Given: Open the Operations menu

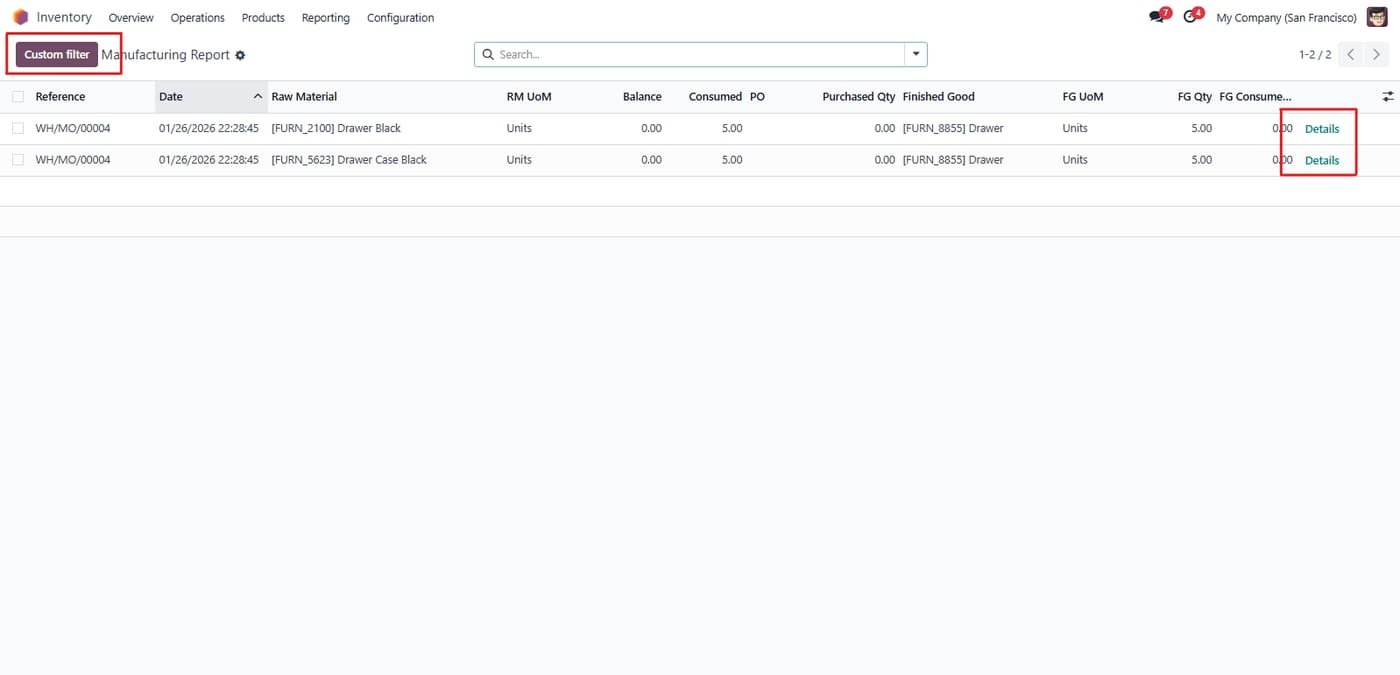Looking at the screenshot, I should coord(198,18).
